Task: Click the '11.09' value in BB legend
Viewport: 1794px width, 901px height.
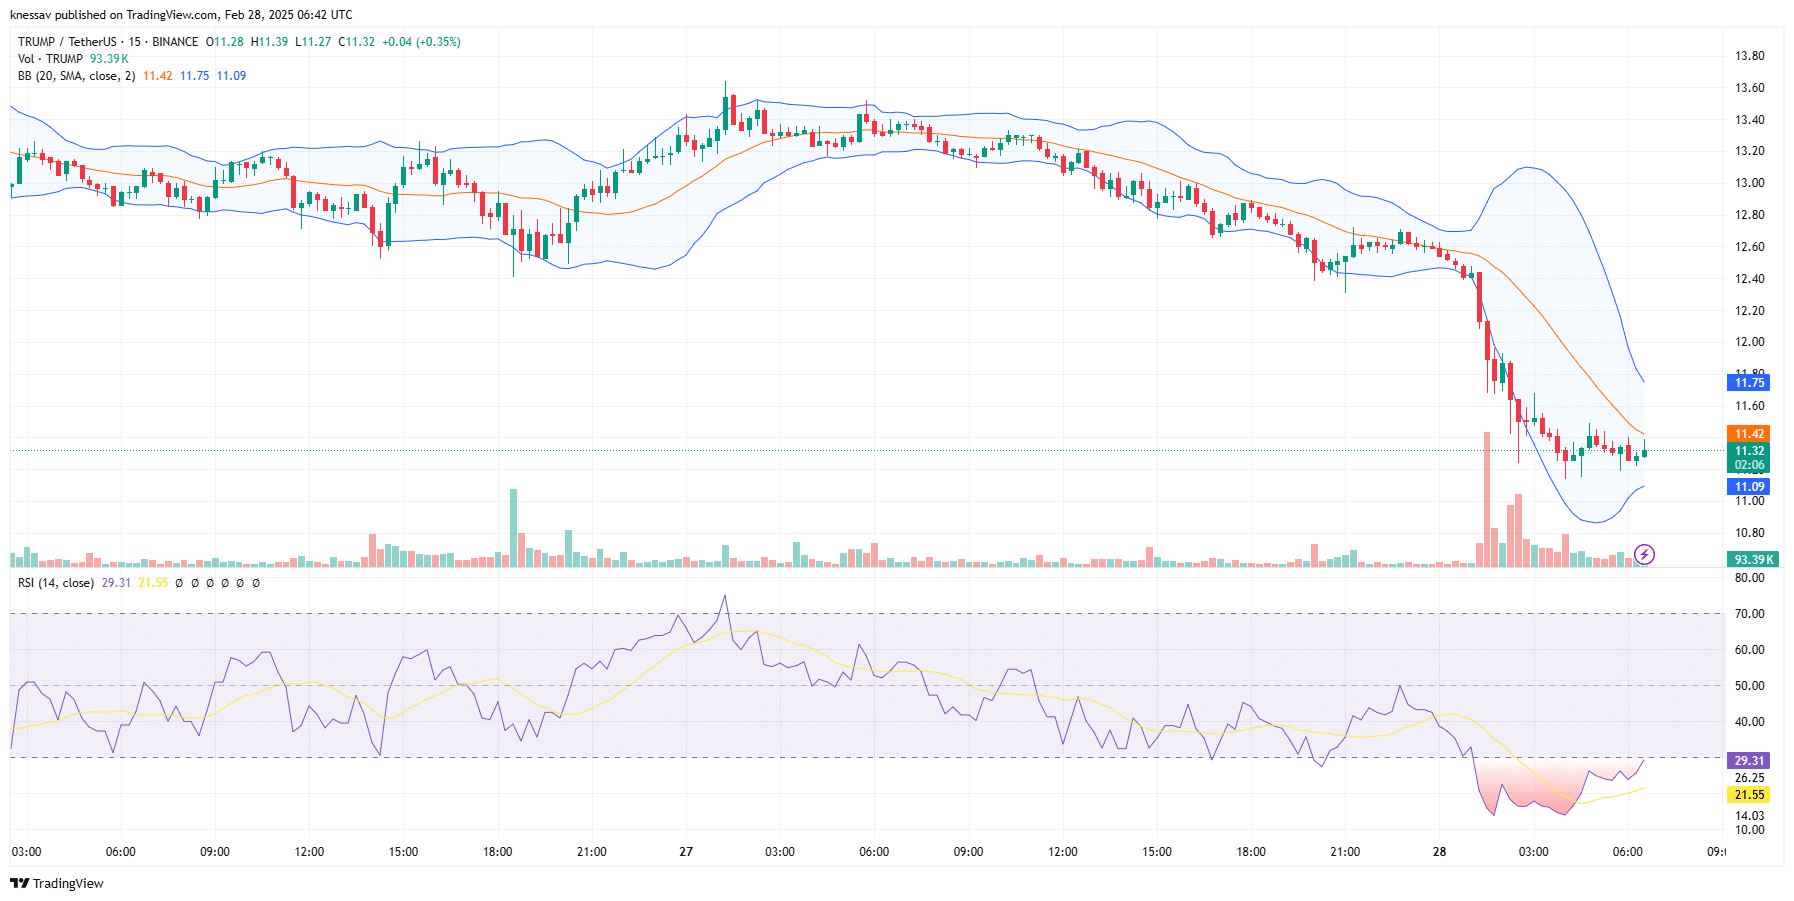Action: point(231,76)
